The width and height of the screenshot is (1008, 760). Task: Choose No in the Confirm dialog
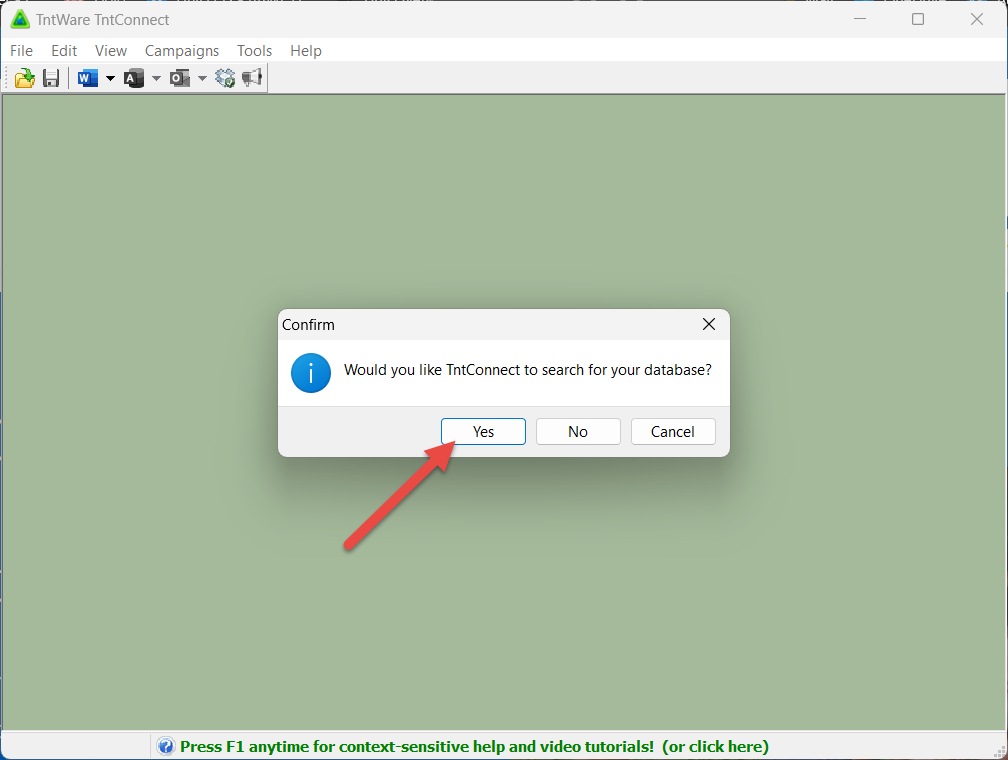(578, 431)
